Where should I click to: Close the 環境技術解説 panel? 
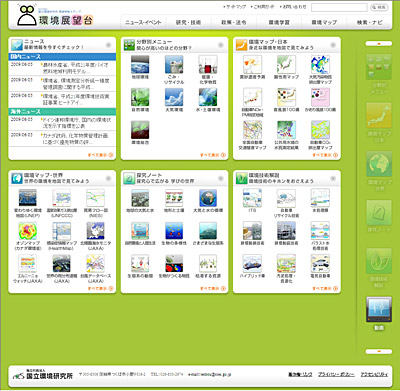point(333,179)
